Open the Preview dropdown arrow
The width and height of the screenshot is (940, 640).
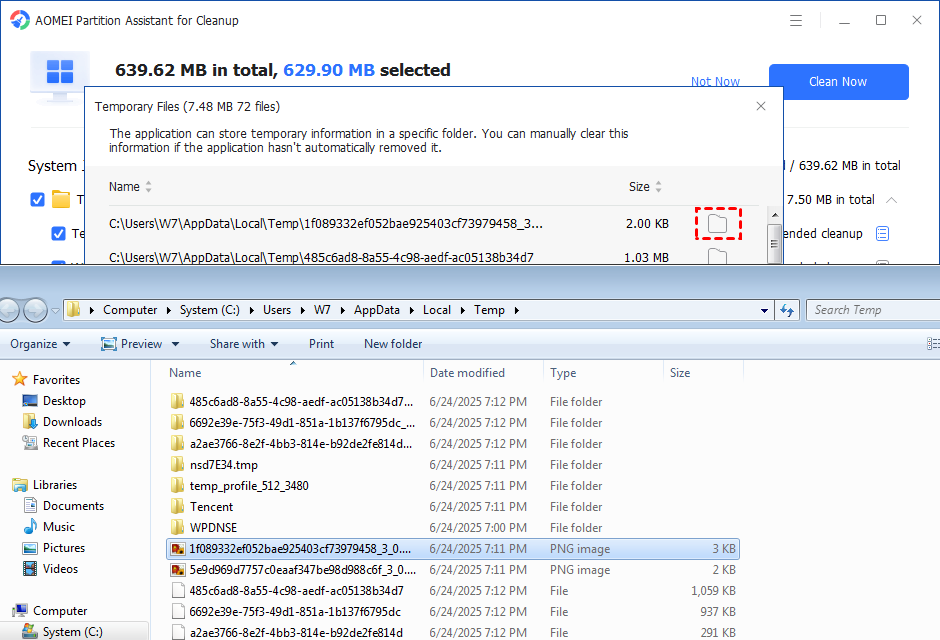tap(176, 345)
